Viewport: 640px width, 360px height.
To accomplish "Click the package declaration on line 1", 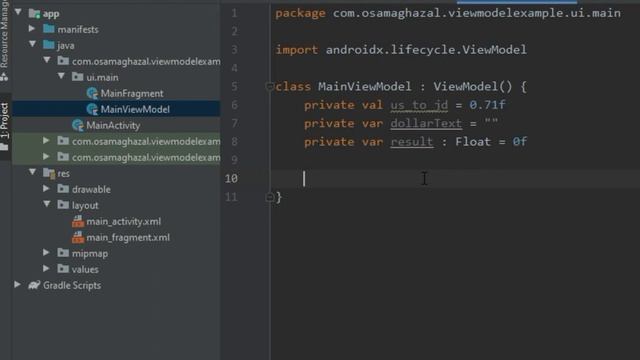I will tap(448, 13).
